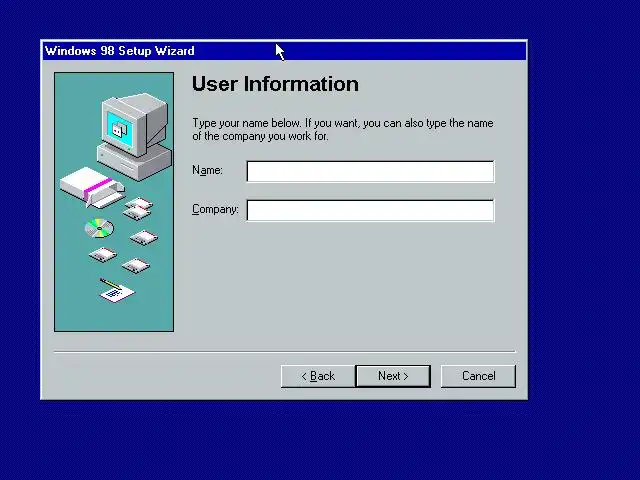Return to previous step with Back
640x480 pixels.
pos(318,376)
